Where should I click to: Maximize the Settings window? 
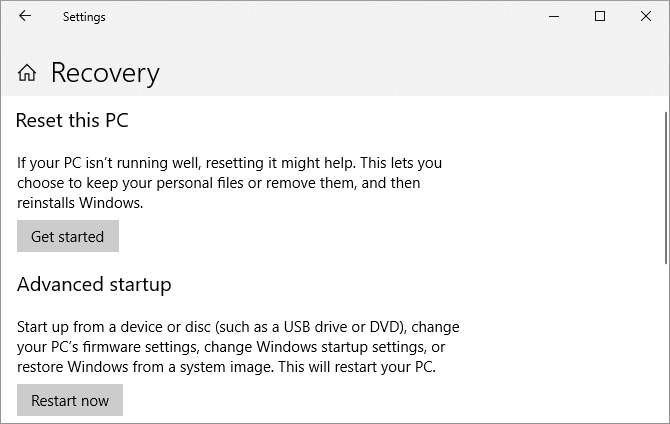coord(600,16)
